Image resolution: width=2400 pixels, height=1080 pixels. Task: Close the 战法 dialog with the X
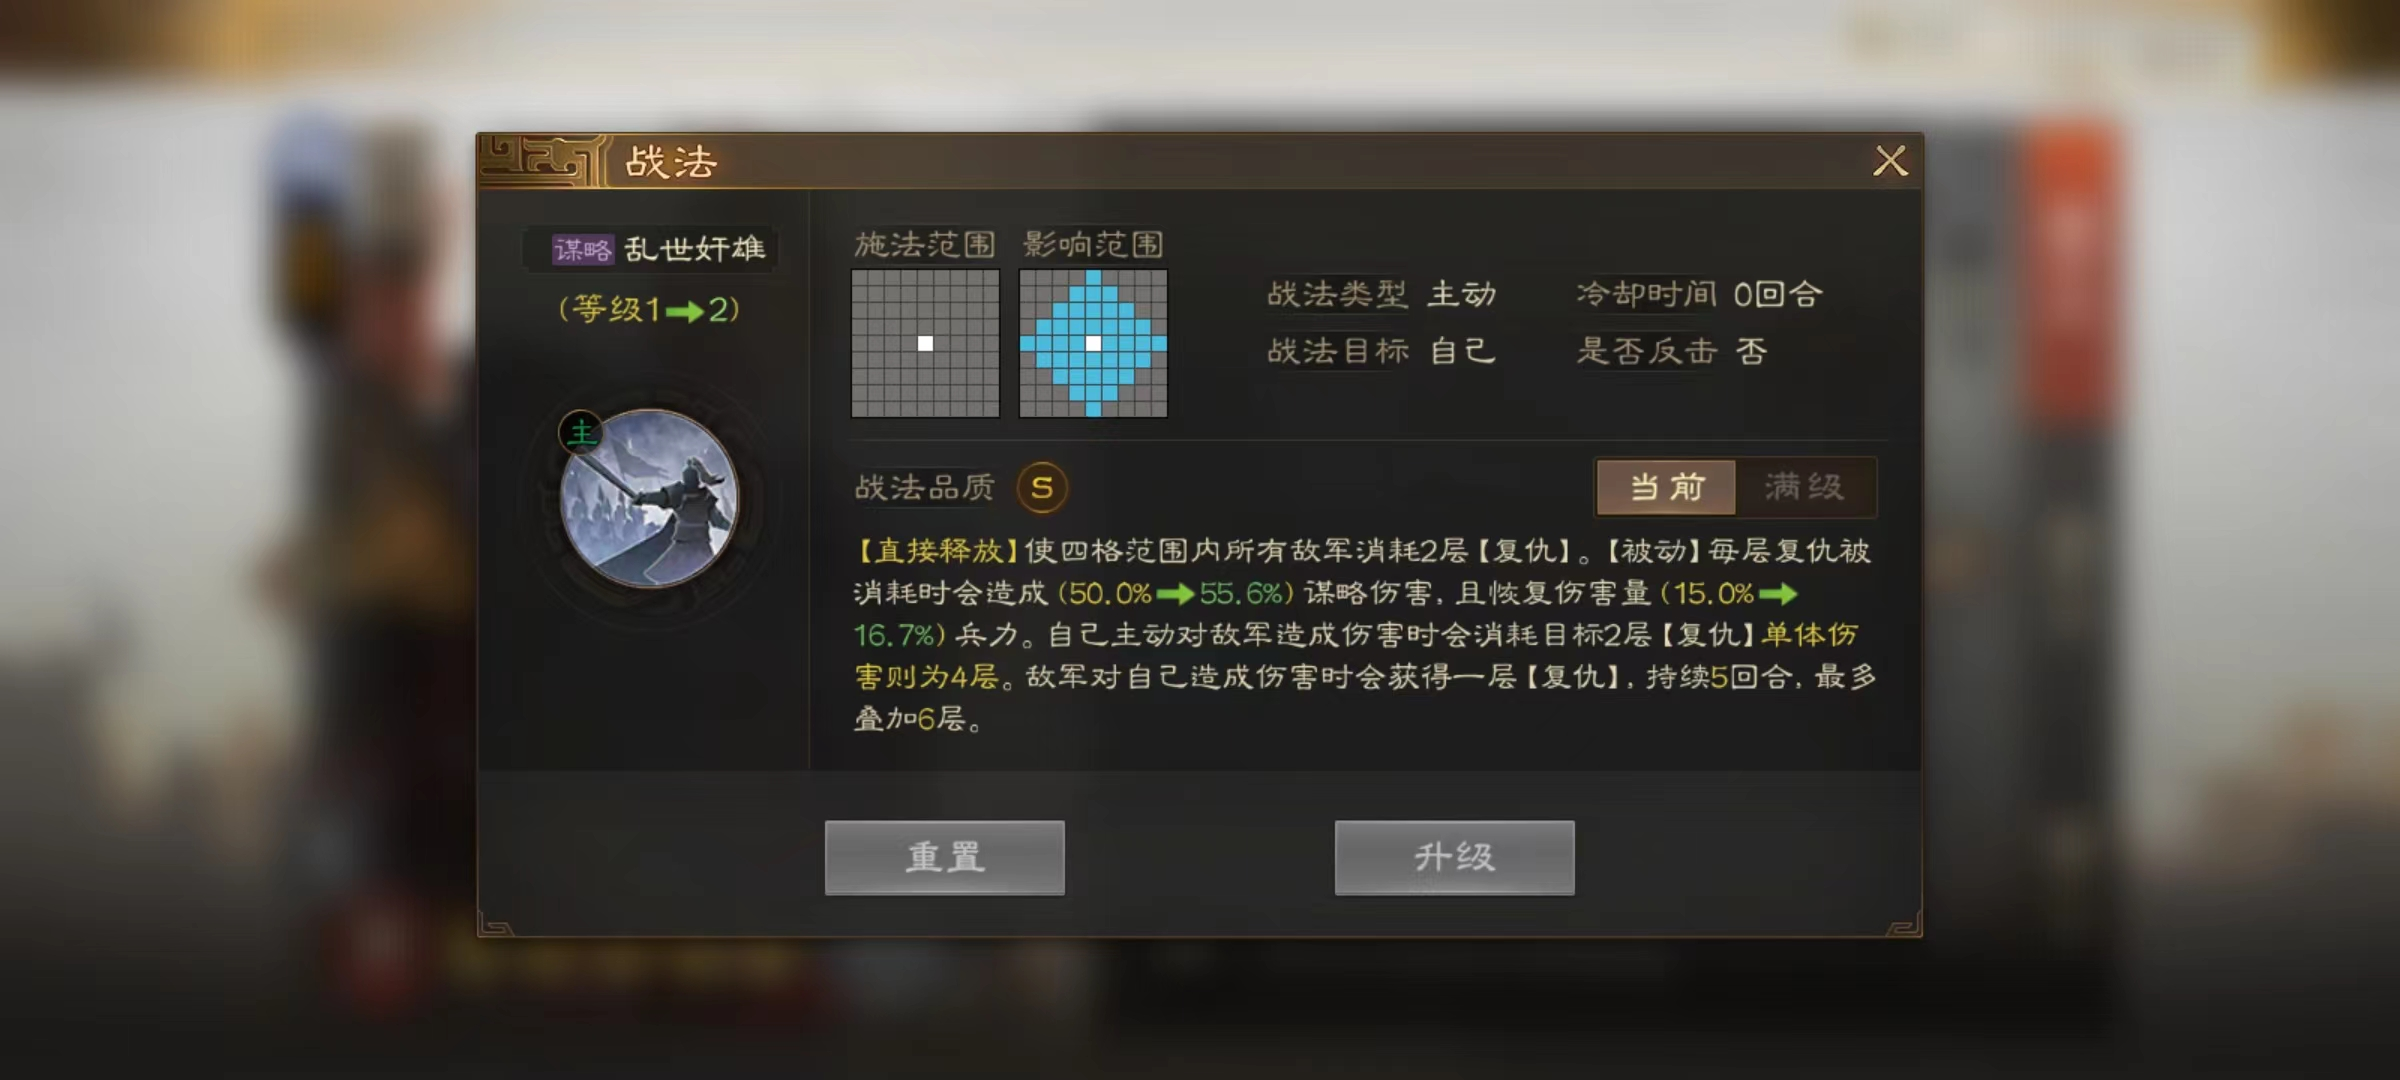1890,161
